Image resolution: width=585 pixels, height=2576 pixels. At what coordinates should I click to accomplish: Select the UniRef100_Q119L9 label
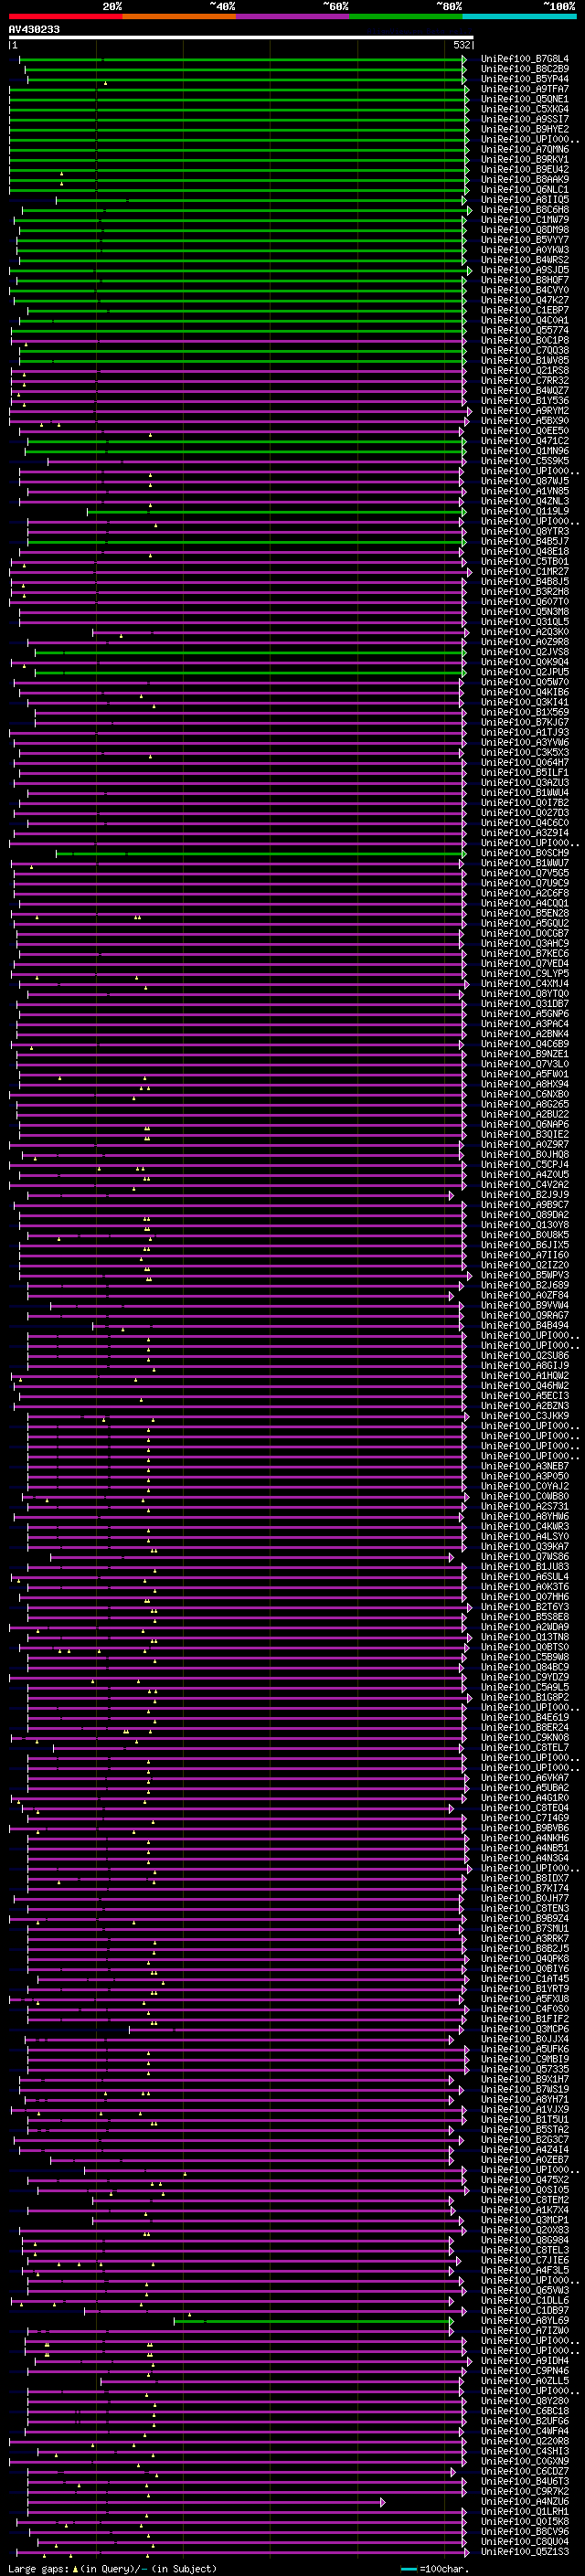click(x=525, y=511)
